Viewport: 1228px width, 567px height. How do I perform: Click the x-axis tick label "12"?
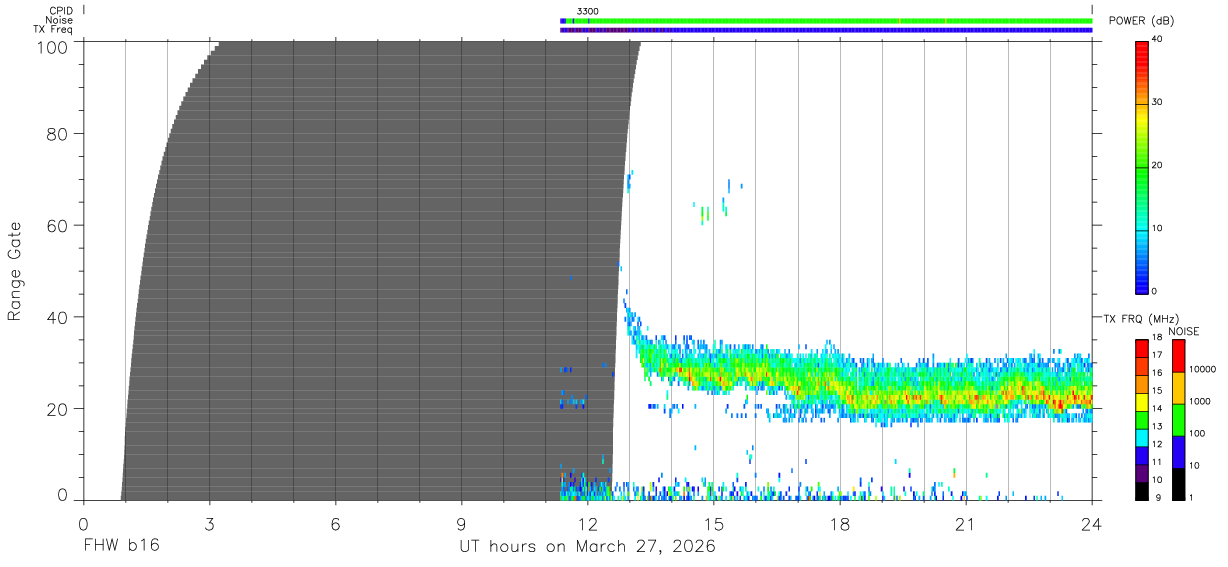[587, 523]
